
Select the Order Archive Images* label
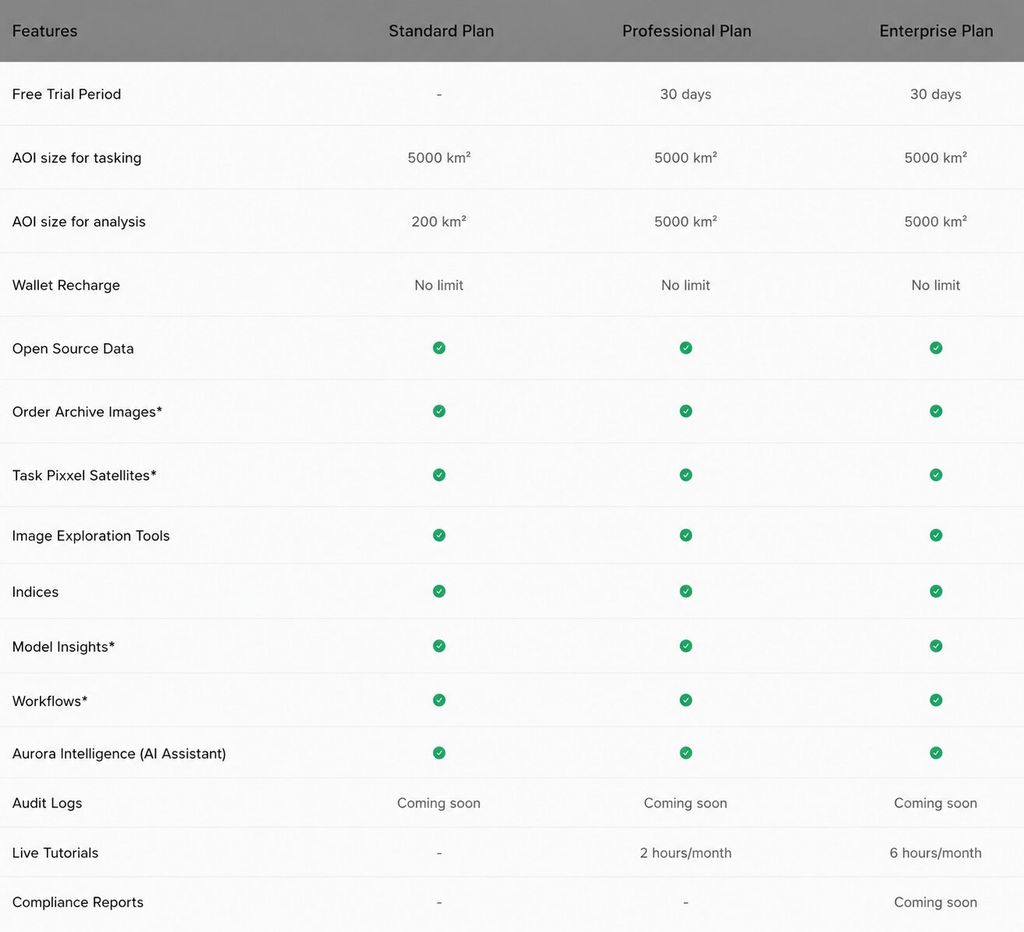pos(87,412)
